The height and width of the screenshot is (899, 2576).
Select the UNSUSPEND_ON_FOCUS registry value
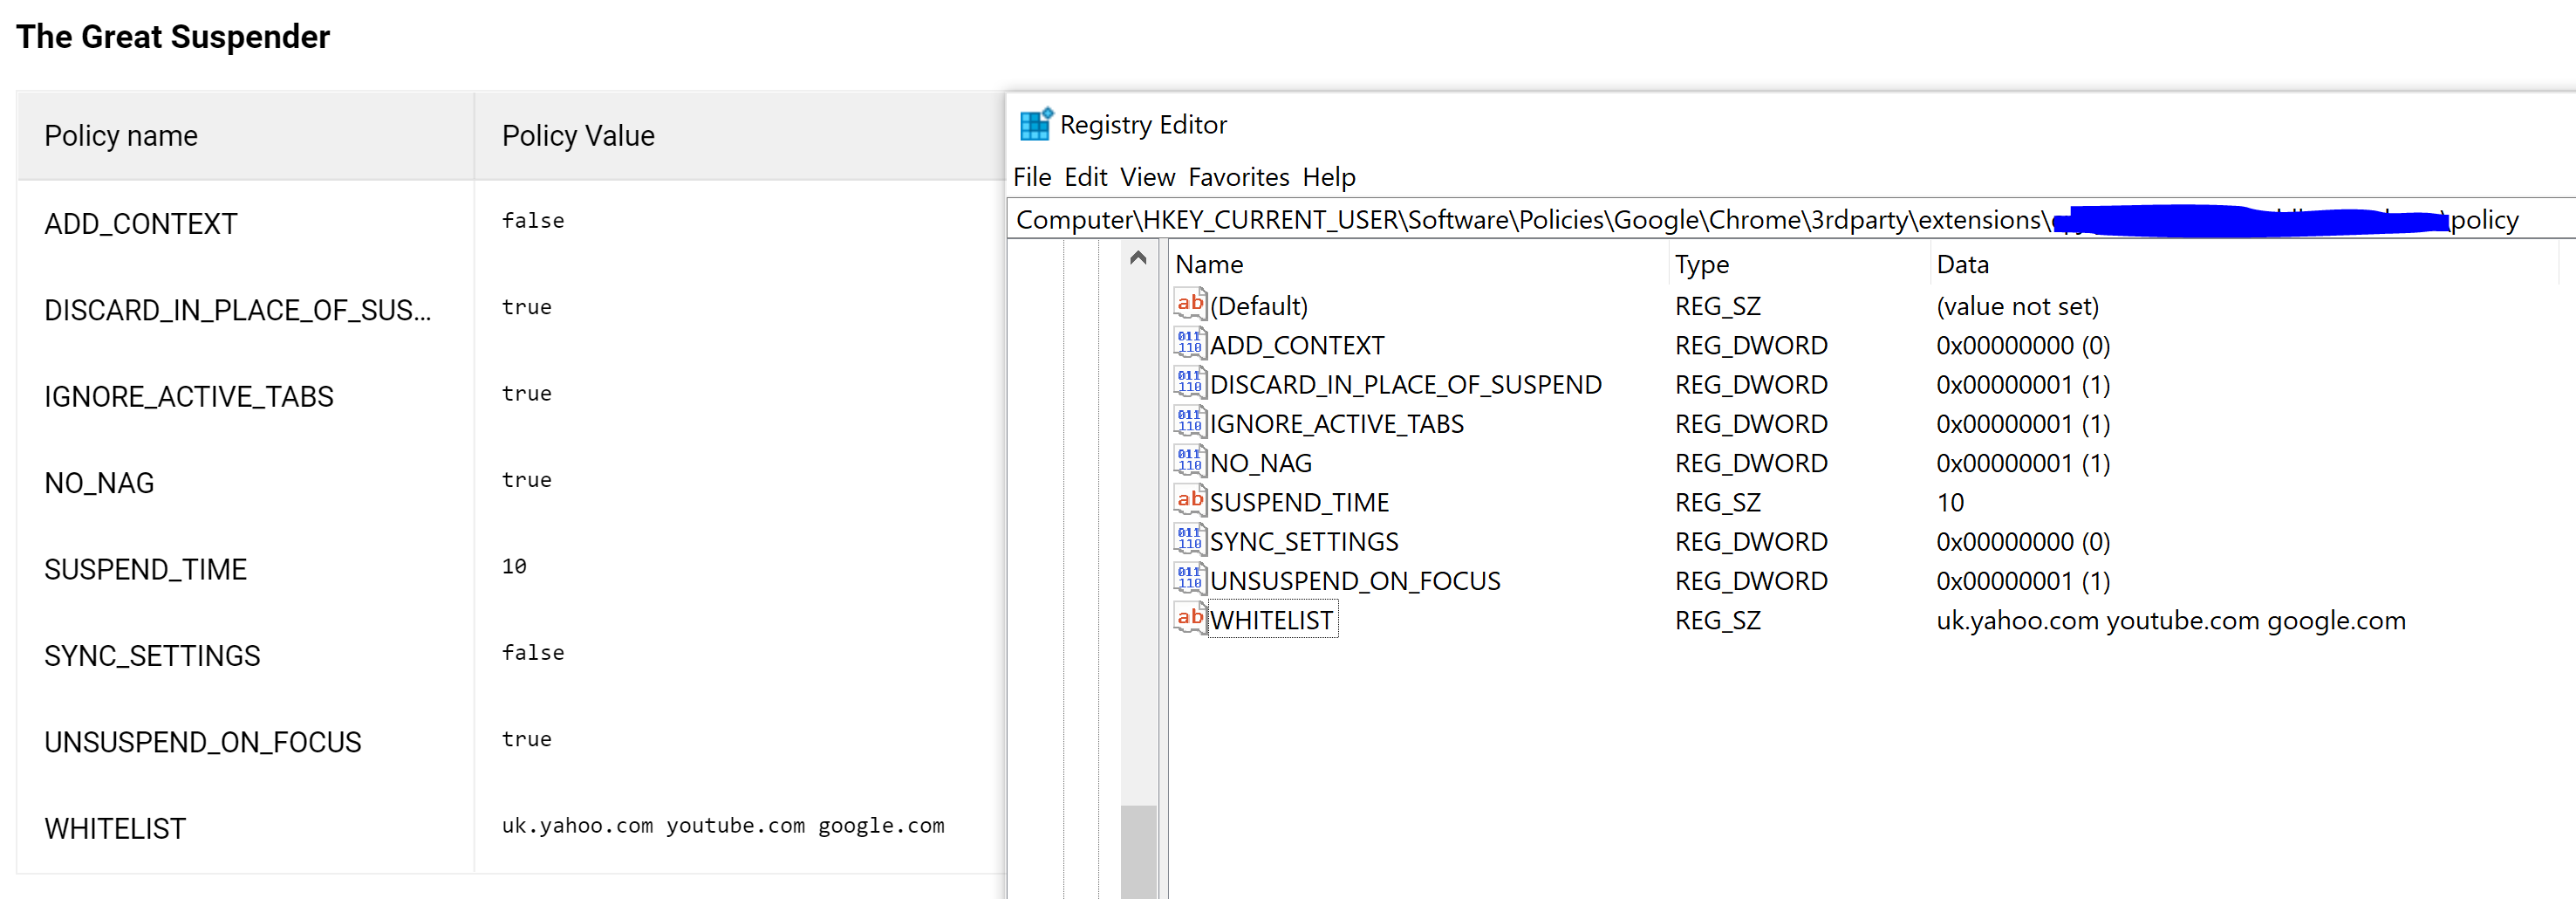pos(1355,581)
